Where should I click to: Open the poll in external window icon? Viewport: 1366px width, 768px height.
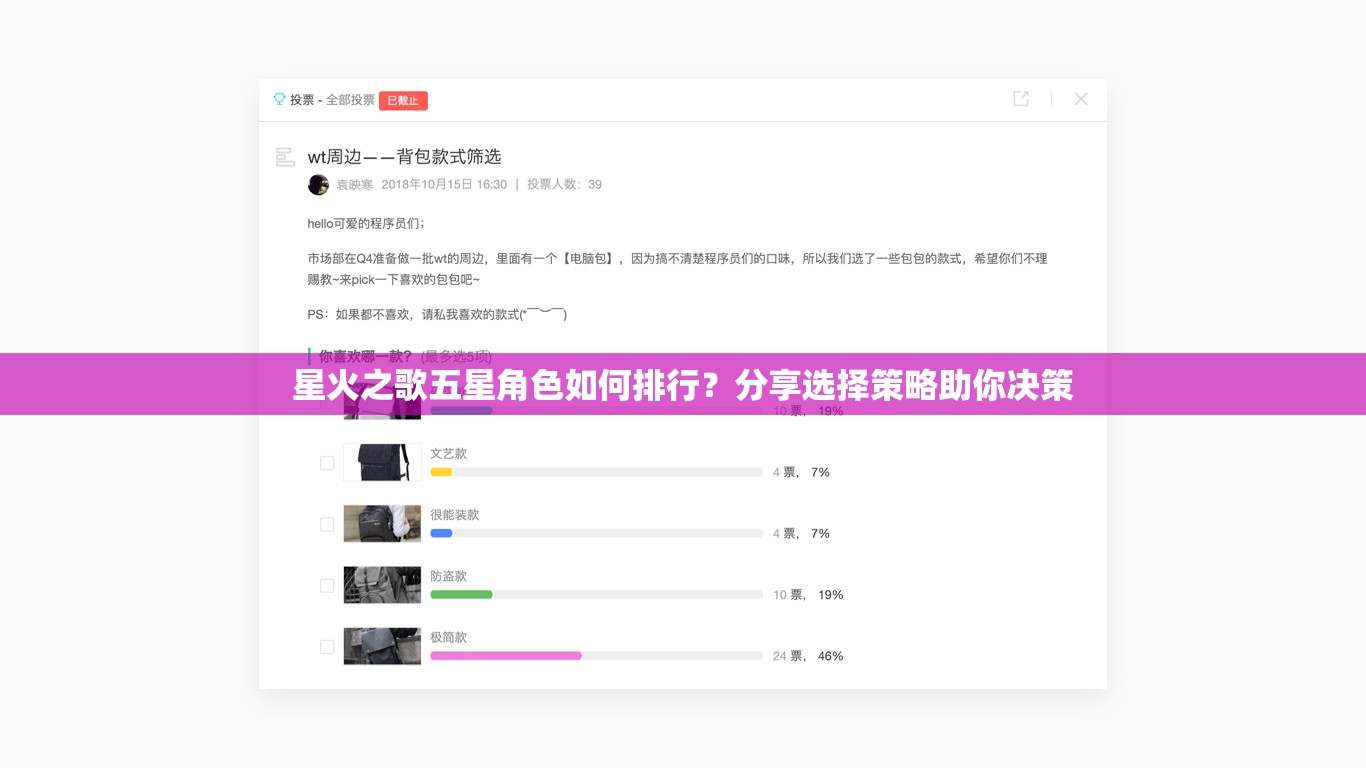[1021, 99]
